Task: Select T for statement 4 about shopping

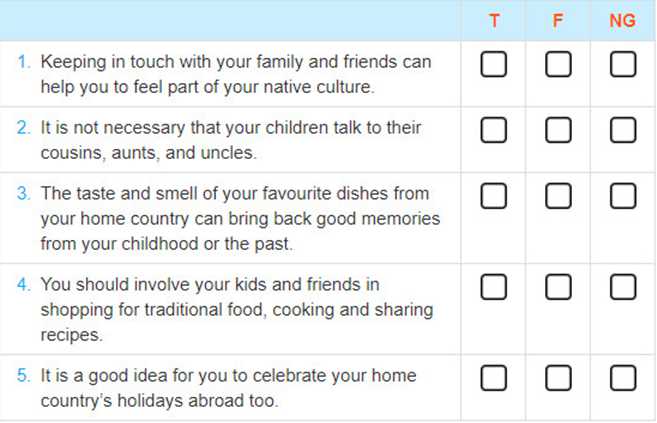Action: point(494,287)
